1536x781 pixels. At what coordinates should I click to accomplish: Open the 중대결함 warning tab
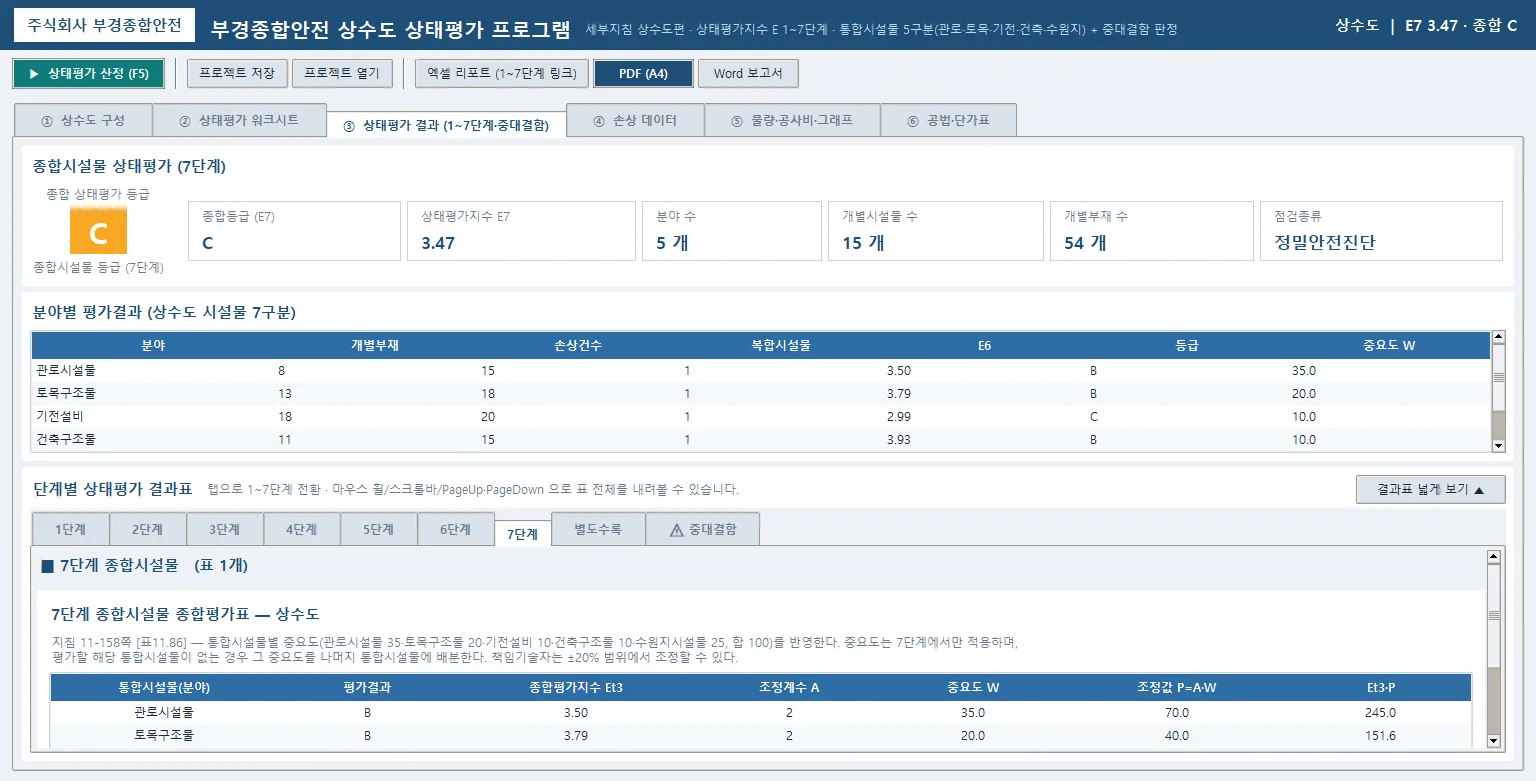click(x=702, y=529)
